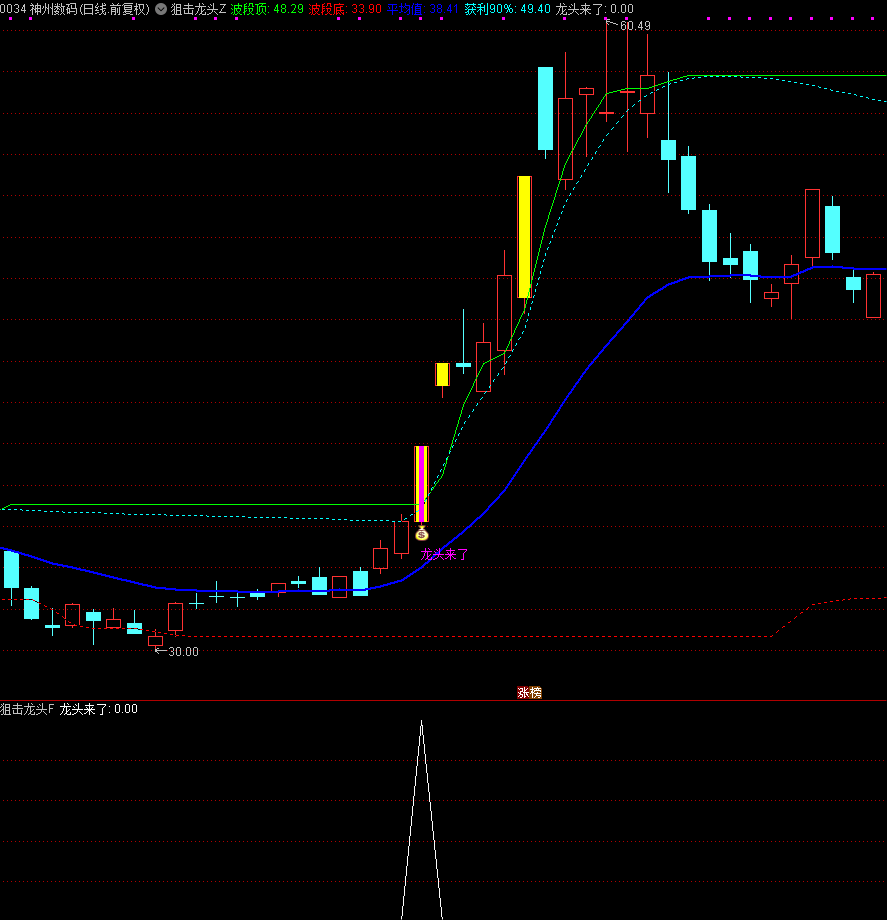887x920 pixels.
Task: Click 龙头来了 value in top header
Action: 594,9
